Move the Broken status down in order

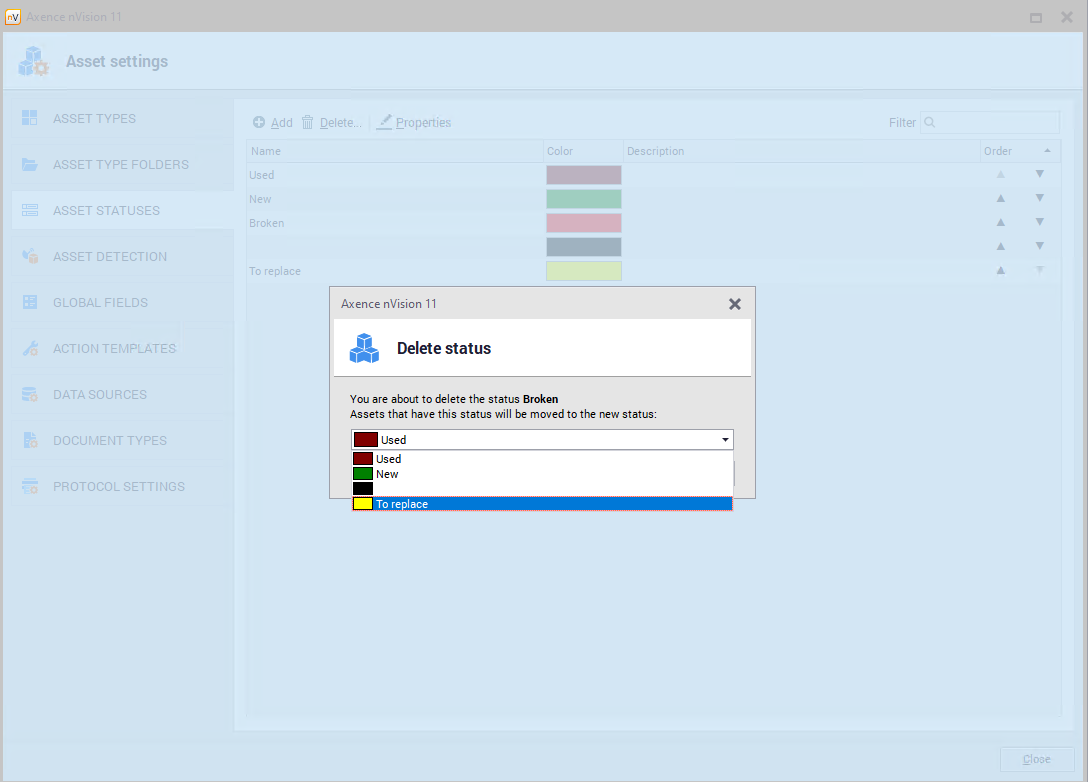(x=1039, y=222)
